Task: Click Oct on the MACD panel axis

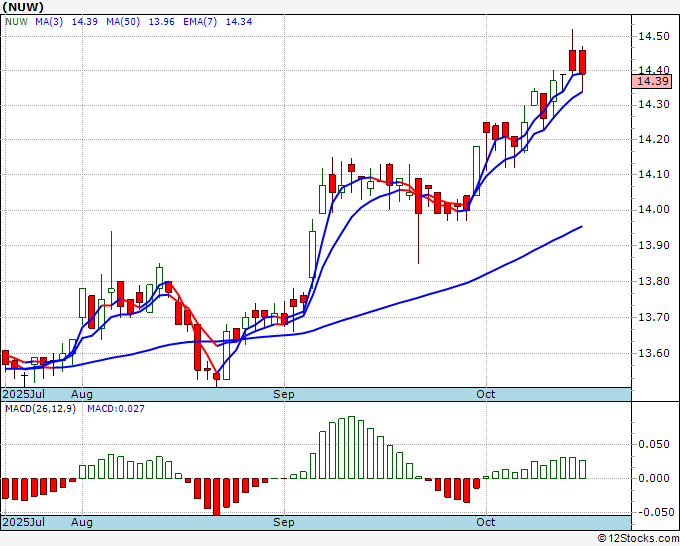Action: pyautogui.click(x=486, y=522)
